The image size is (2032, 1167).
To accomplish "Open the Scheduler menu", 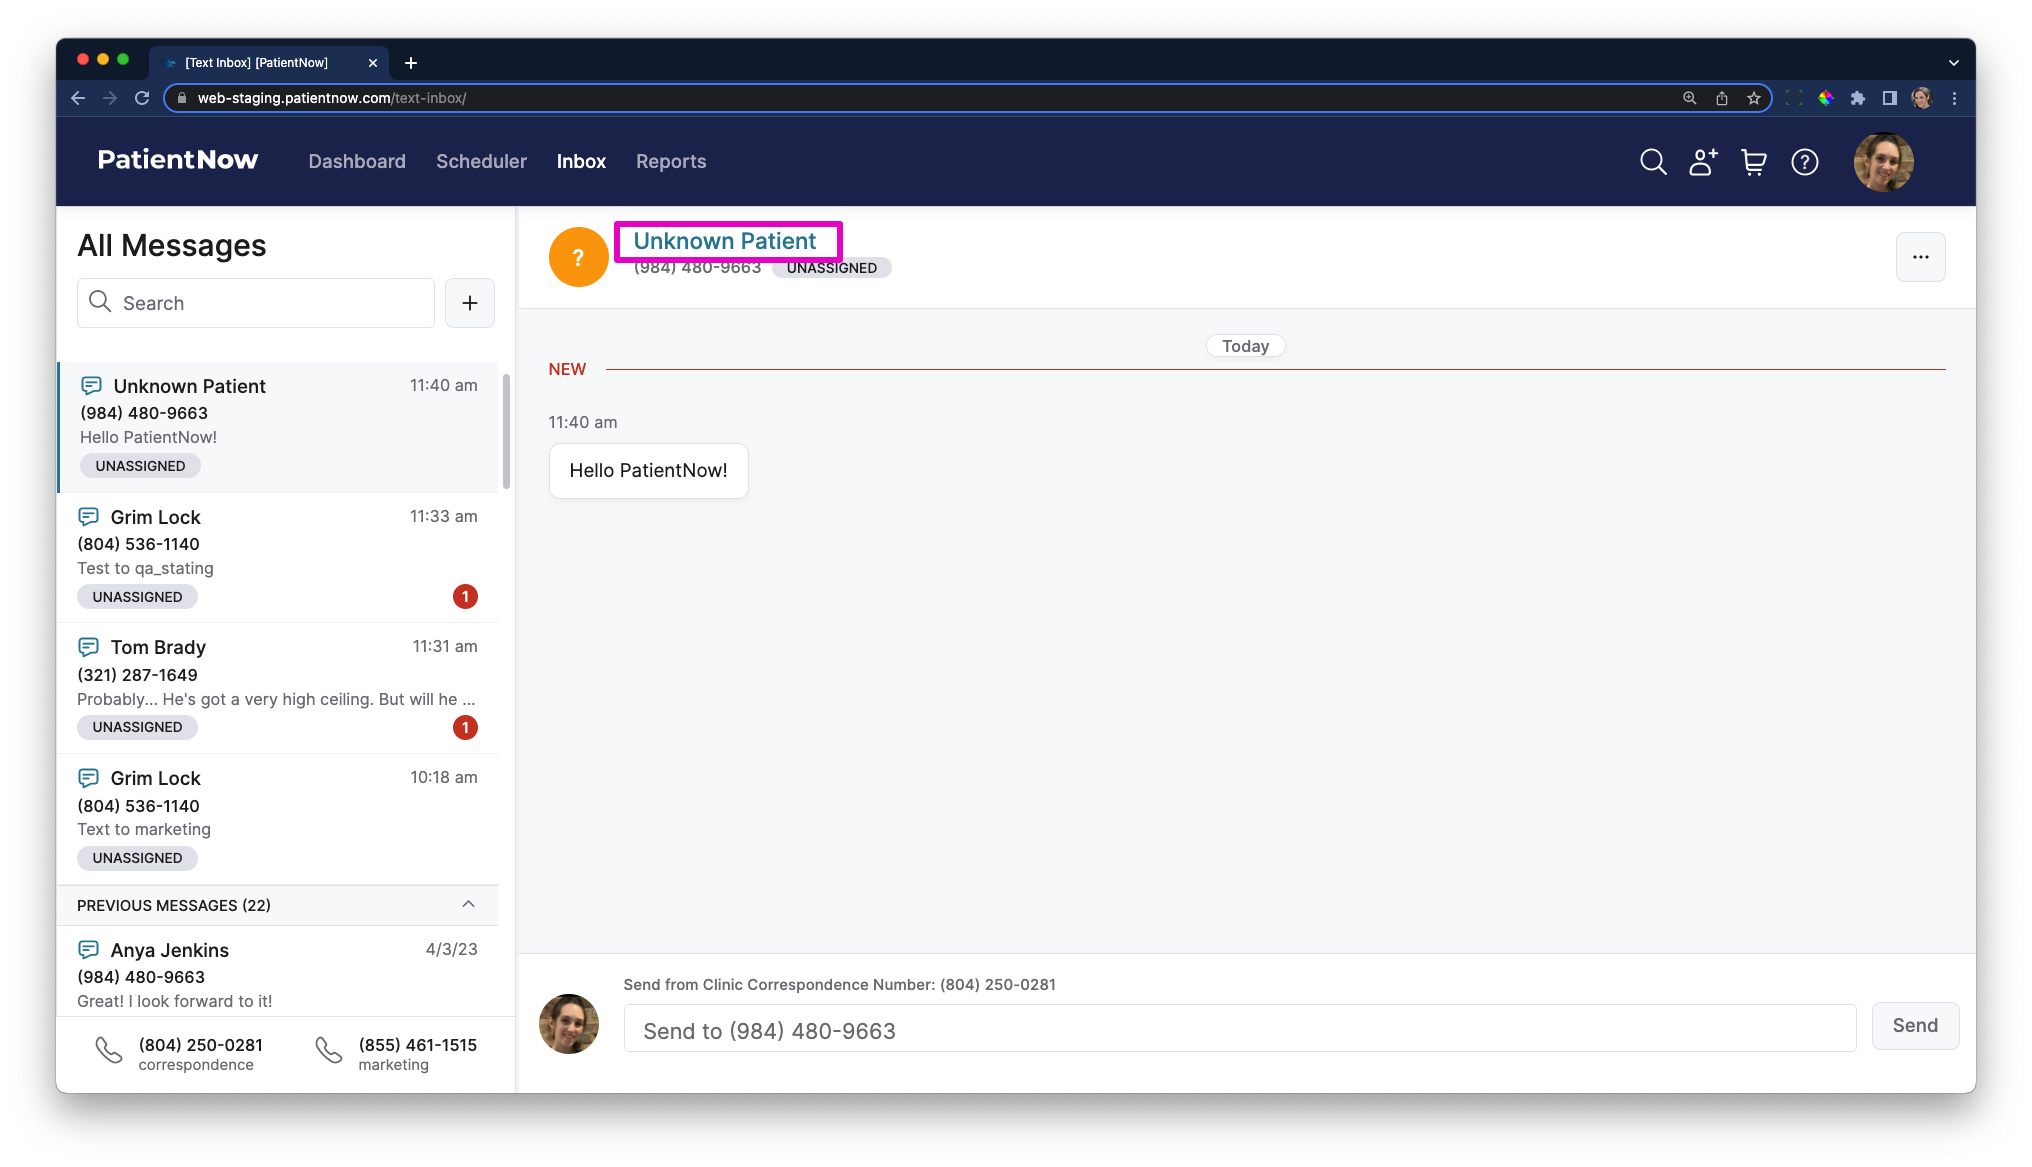I will 481,161.
